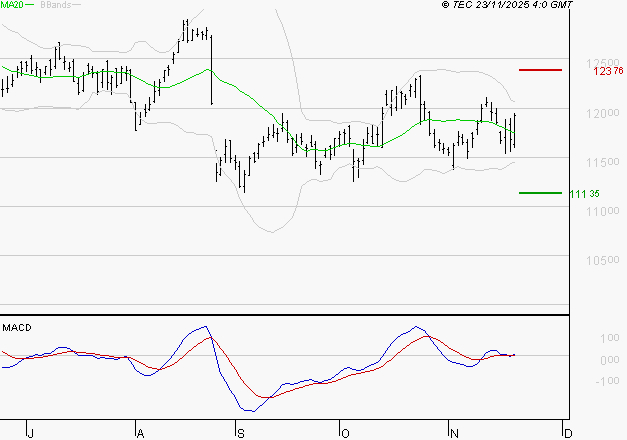This screenshot has height=440, width=627.
Task: Click the MACD indicator title
Action: [x=16, y=327]
